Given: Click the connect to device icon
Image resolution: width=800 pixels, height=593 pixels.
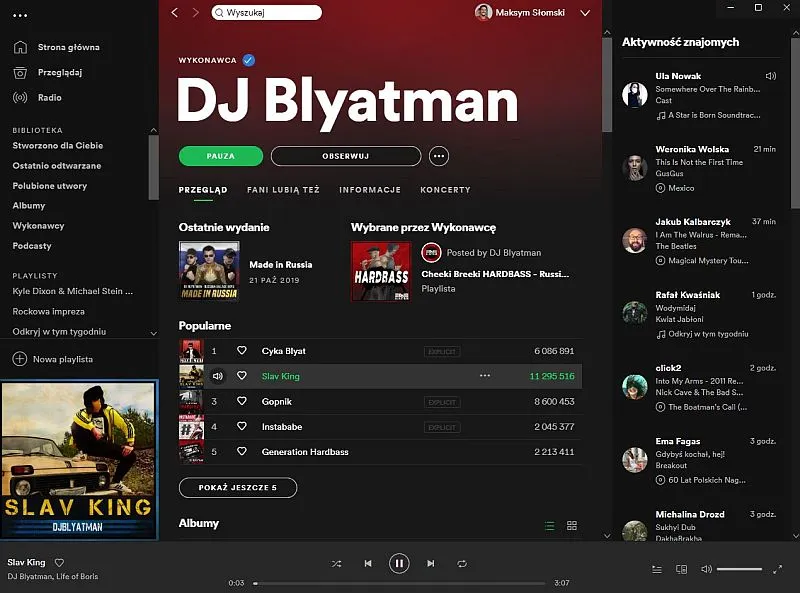Looking at the screenshot, I should point(681,568).
